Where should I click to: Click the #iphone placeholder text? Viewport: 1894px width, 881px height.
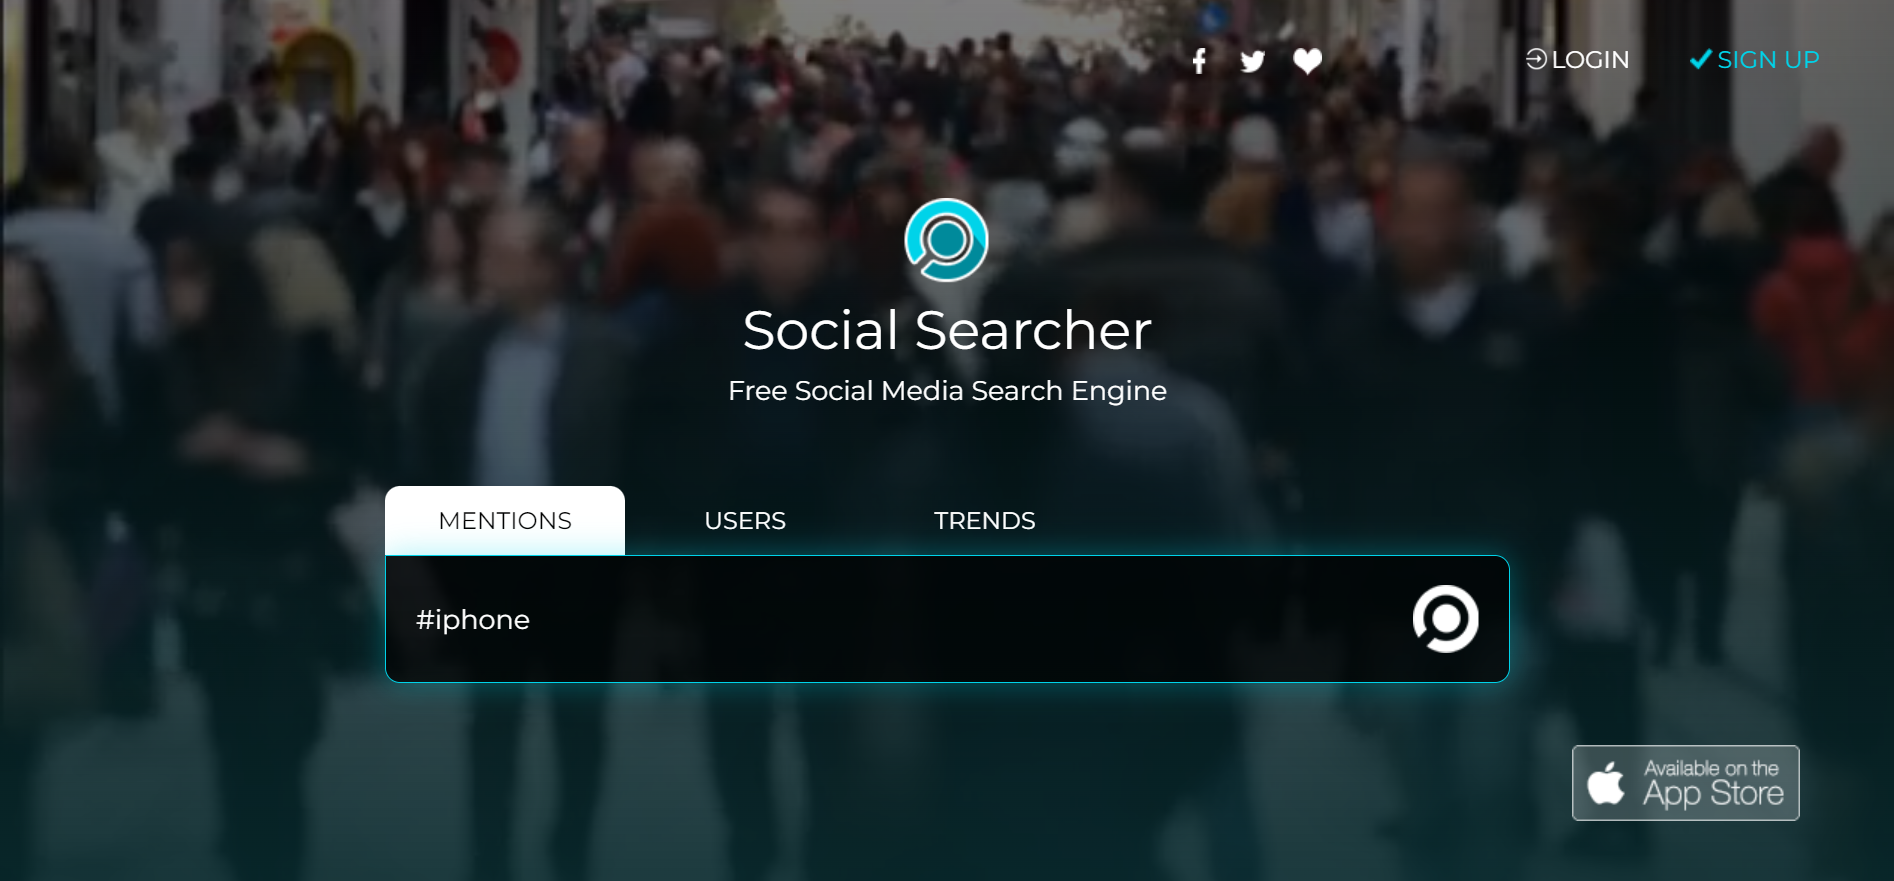(473, 620)
